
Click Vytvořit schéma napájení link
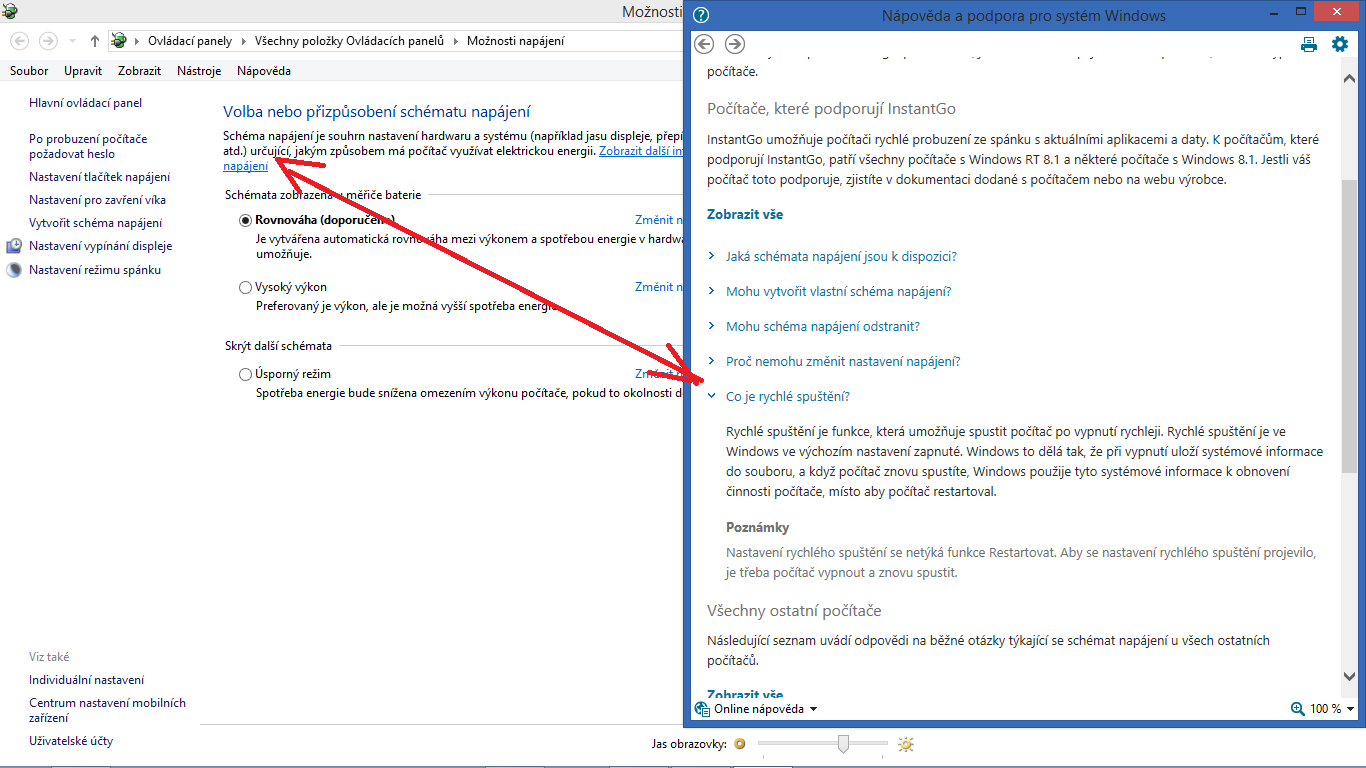(x=96, y=223)
